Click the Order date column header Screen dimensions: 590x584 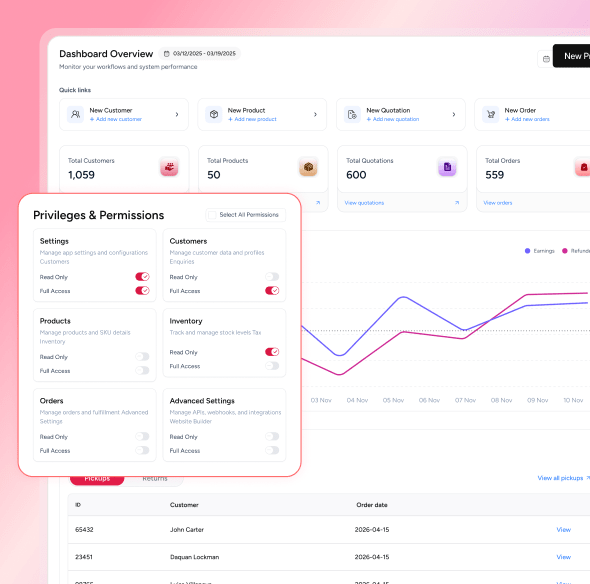pyautogui.click(x=372, y=505)
